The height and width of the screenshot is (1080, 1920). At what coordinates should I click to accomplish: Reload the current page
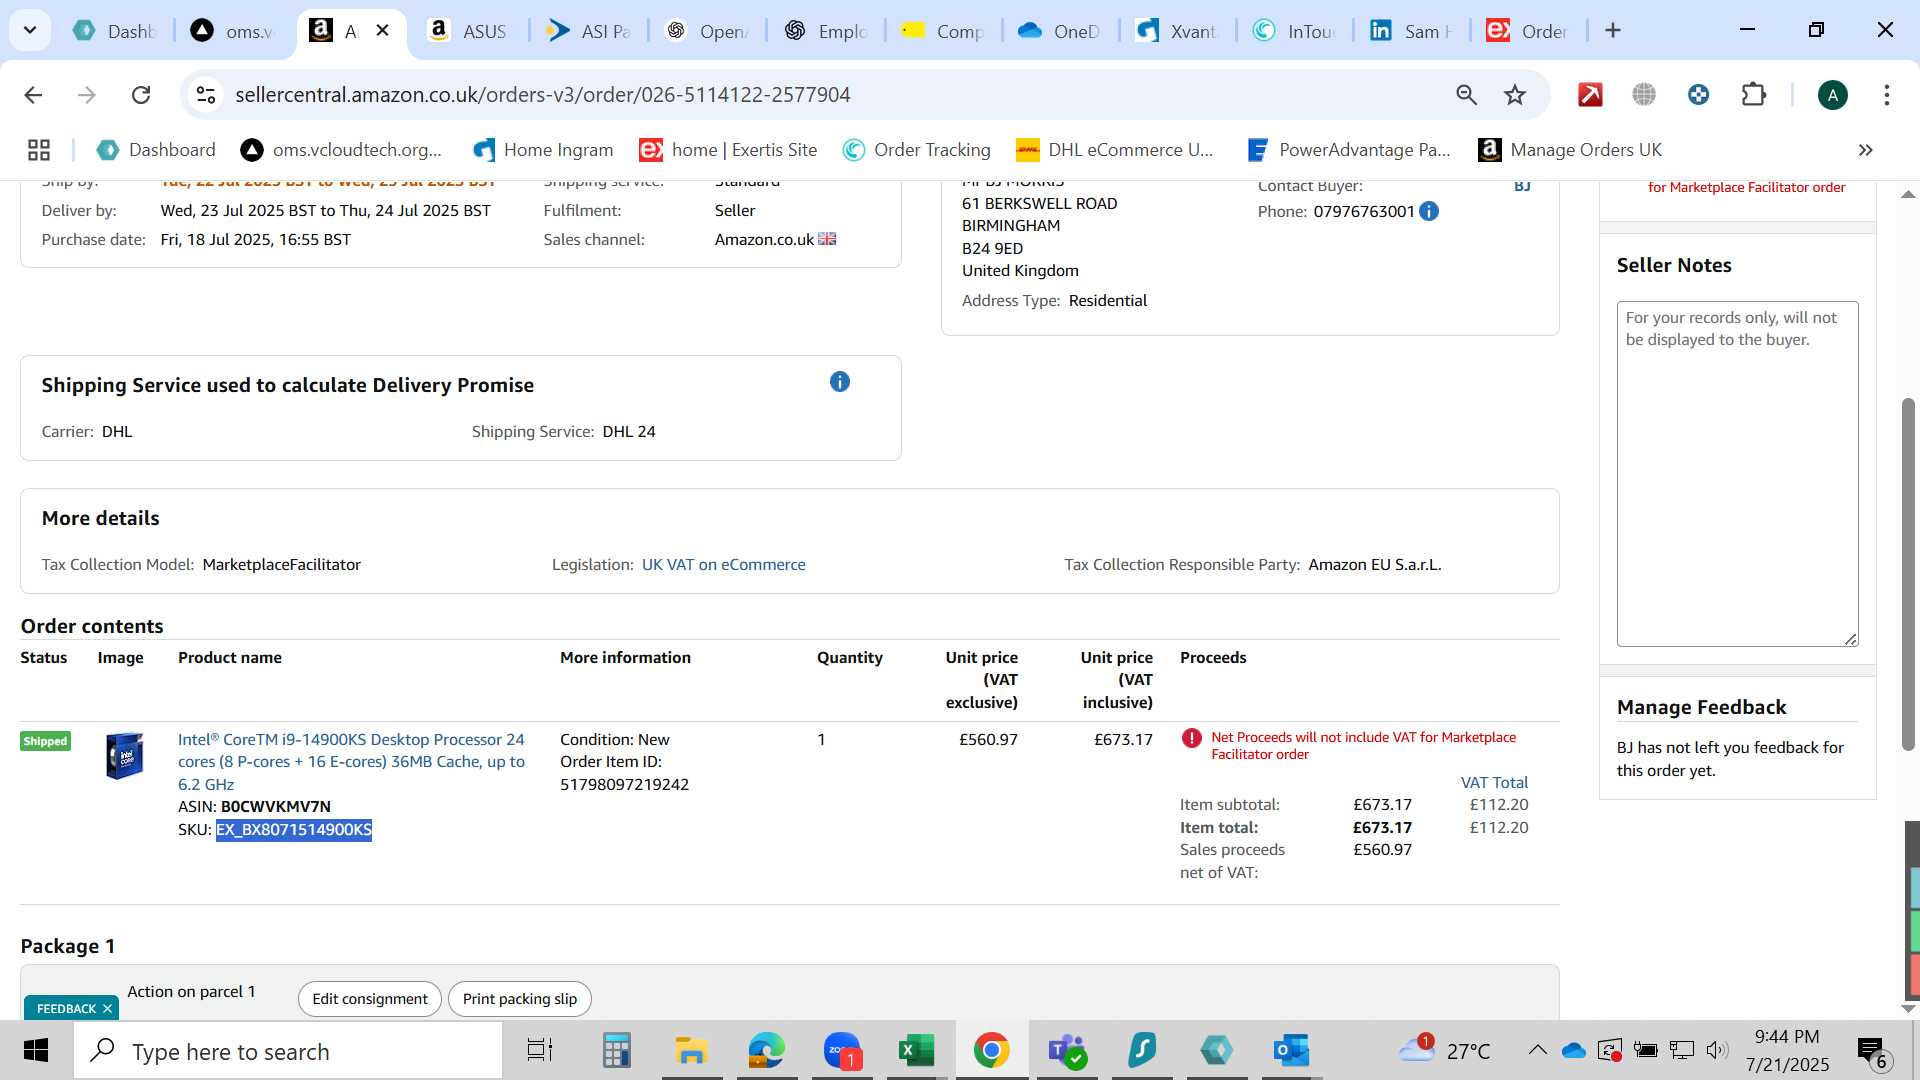[141, 95]
